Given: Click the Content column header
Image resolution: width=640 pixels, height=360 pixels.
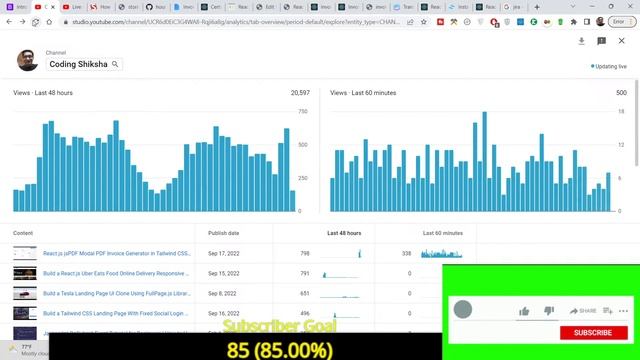Looking at the screenshot, I should click(23, 233).
